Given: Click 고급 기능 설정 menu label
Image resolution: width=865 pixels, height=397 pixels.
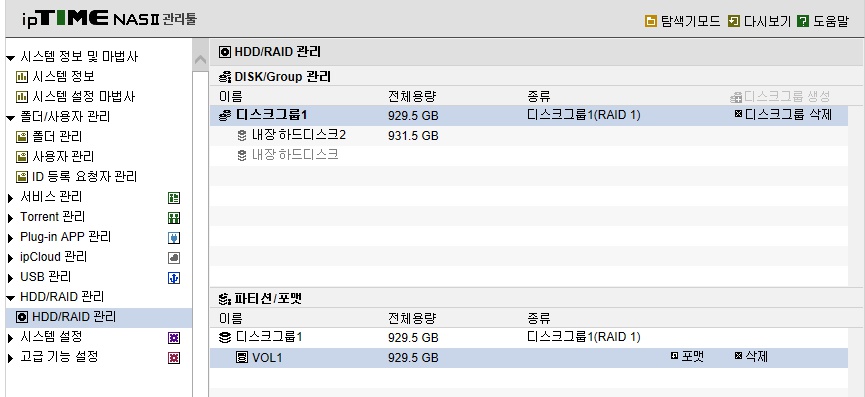Looking at the screenshot, I should [60, 357].
